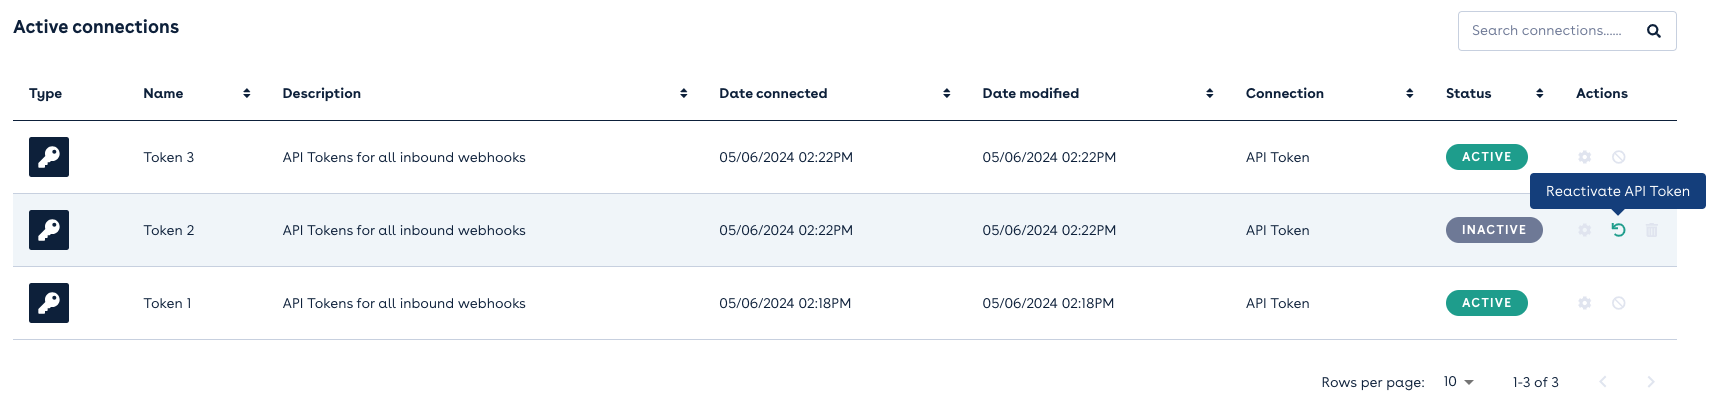This screenshot has width=1725, height=411.
Task: Deactivate Token 1 with the block icon
Action: 1618,303
